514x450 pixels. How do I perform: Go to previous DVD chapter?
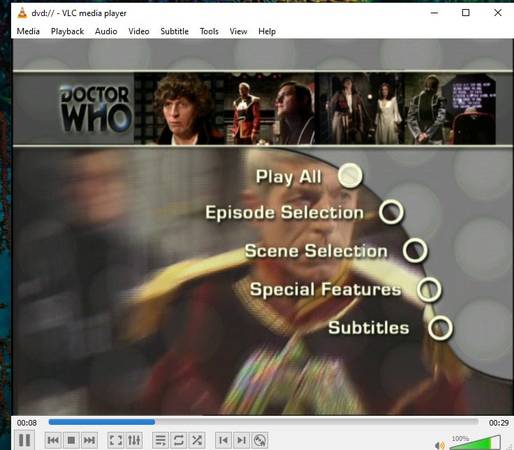(223, 441)
